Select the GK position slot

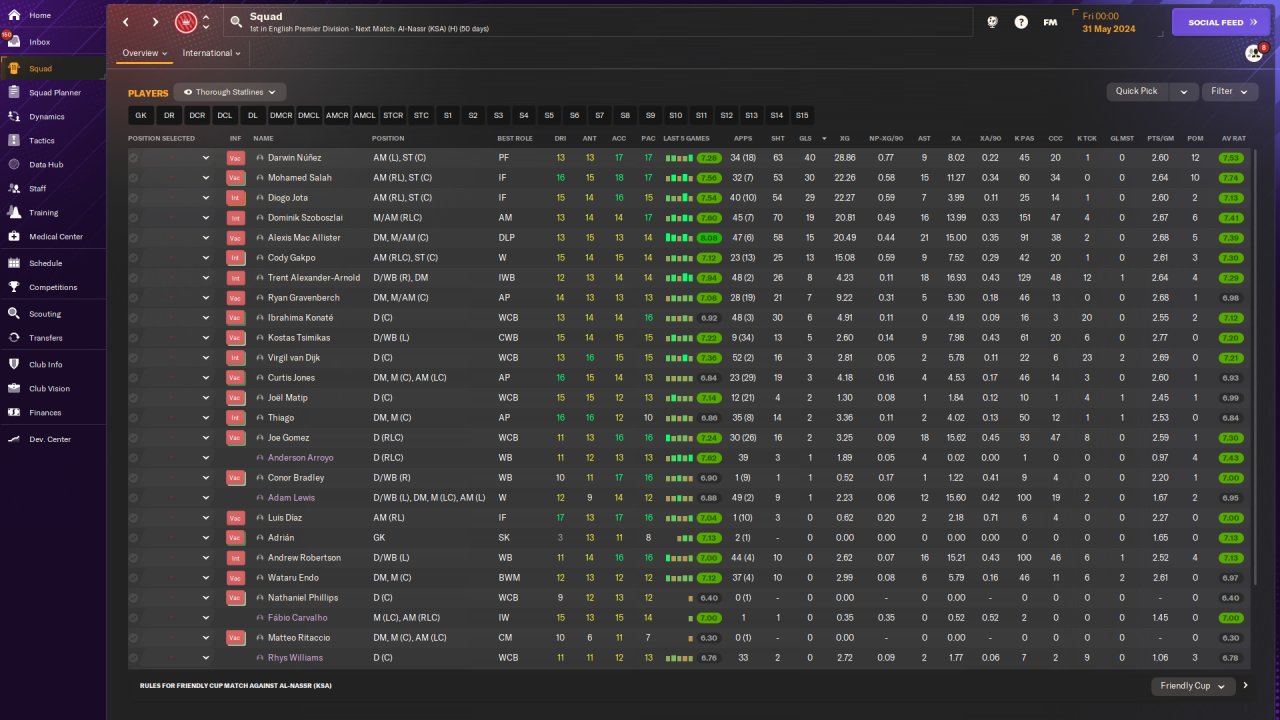coord(141,116)
